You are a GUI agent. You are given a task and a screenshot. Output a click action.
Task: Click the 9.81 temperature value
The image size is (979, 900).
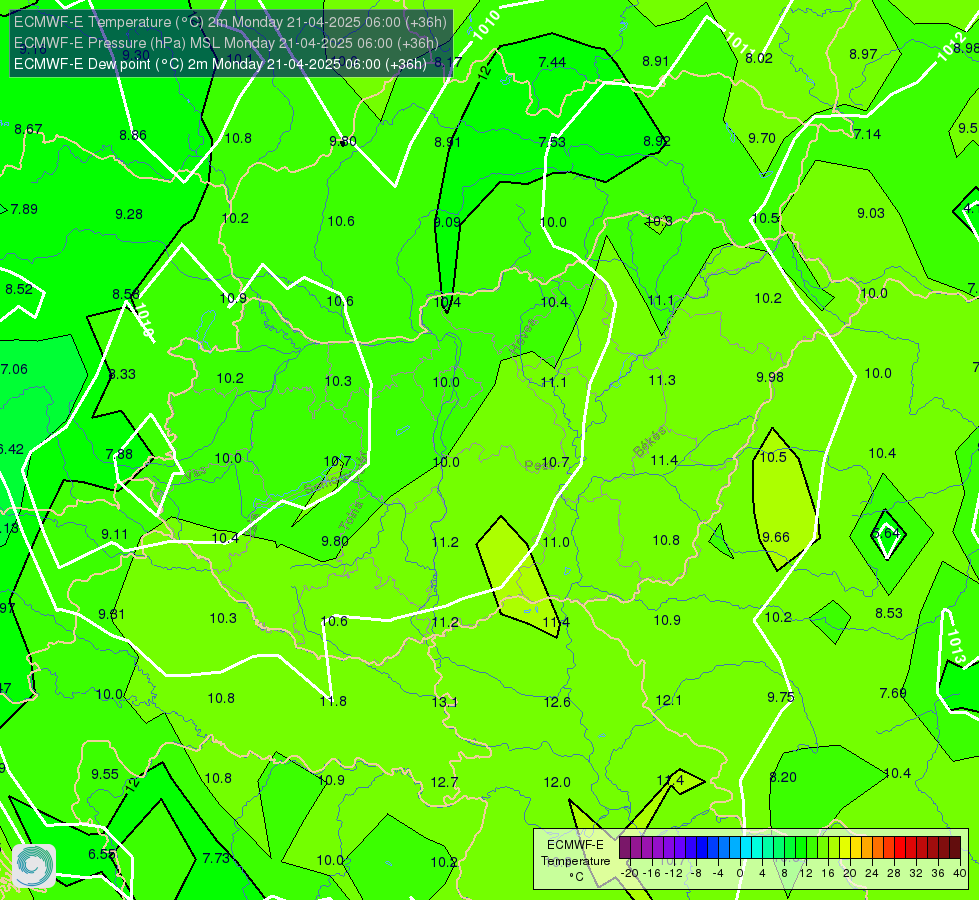pyautogui.click(x=111, y=614)
